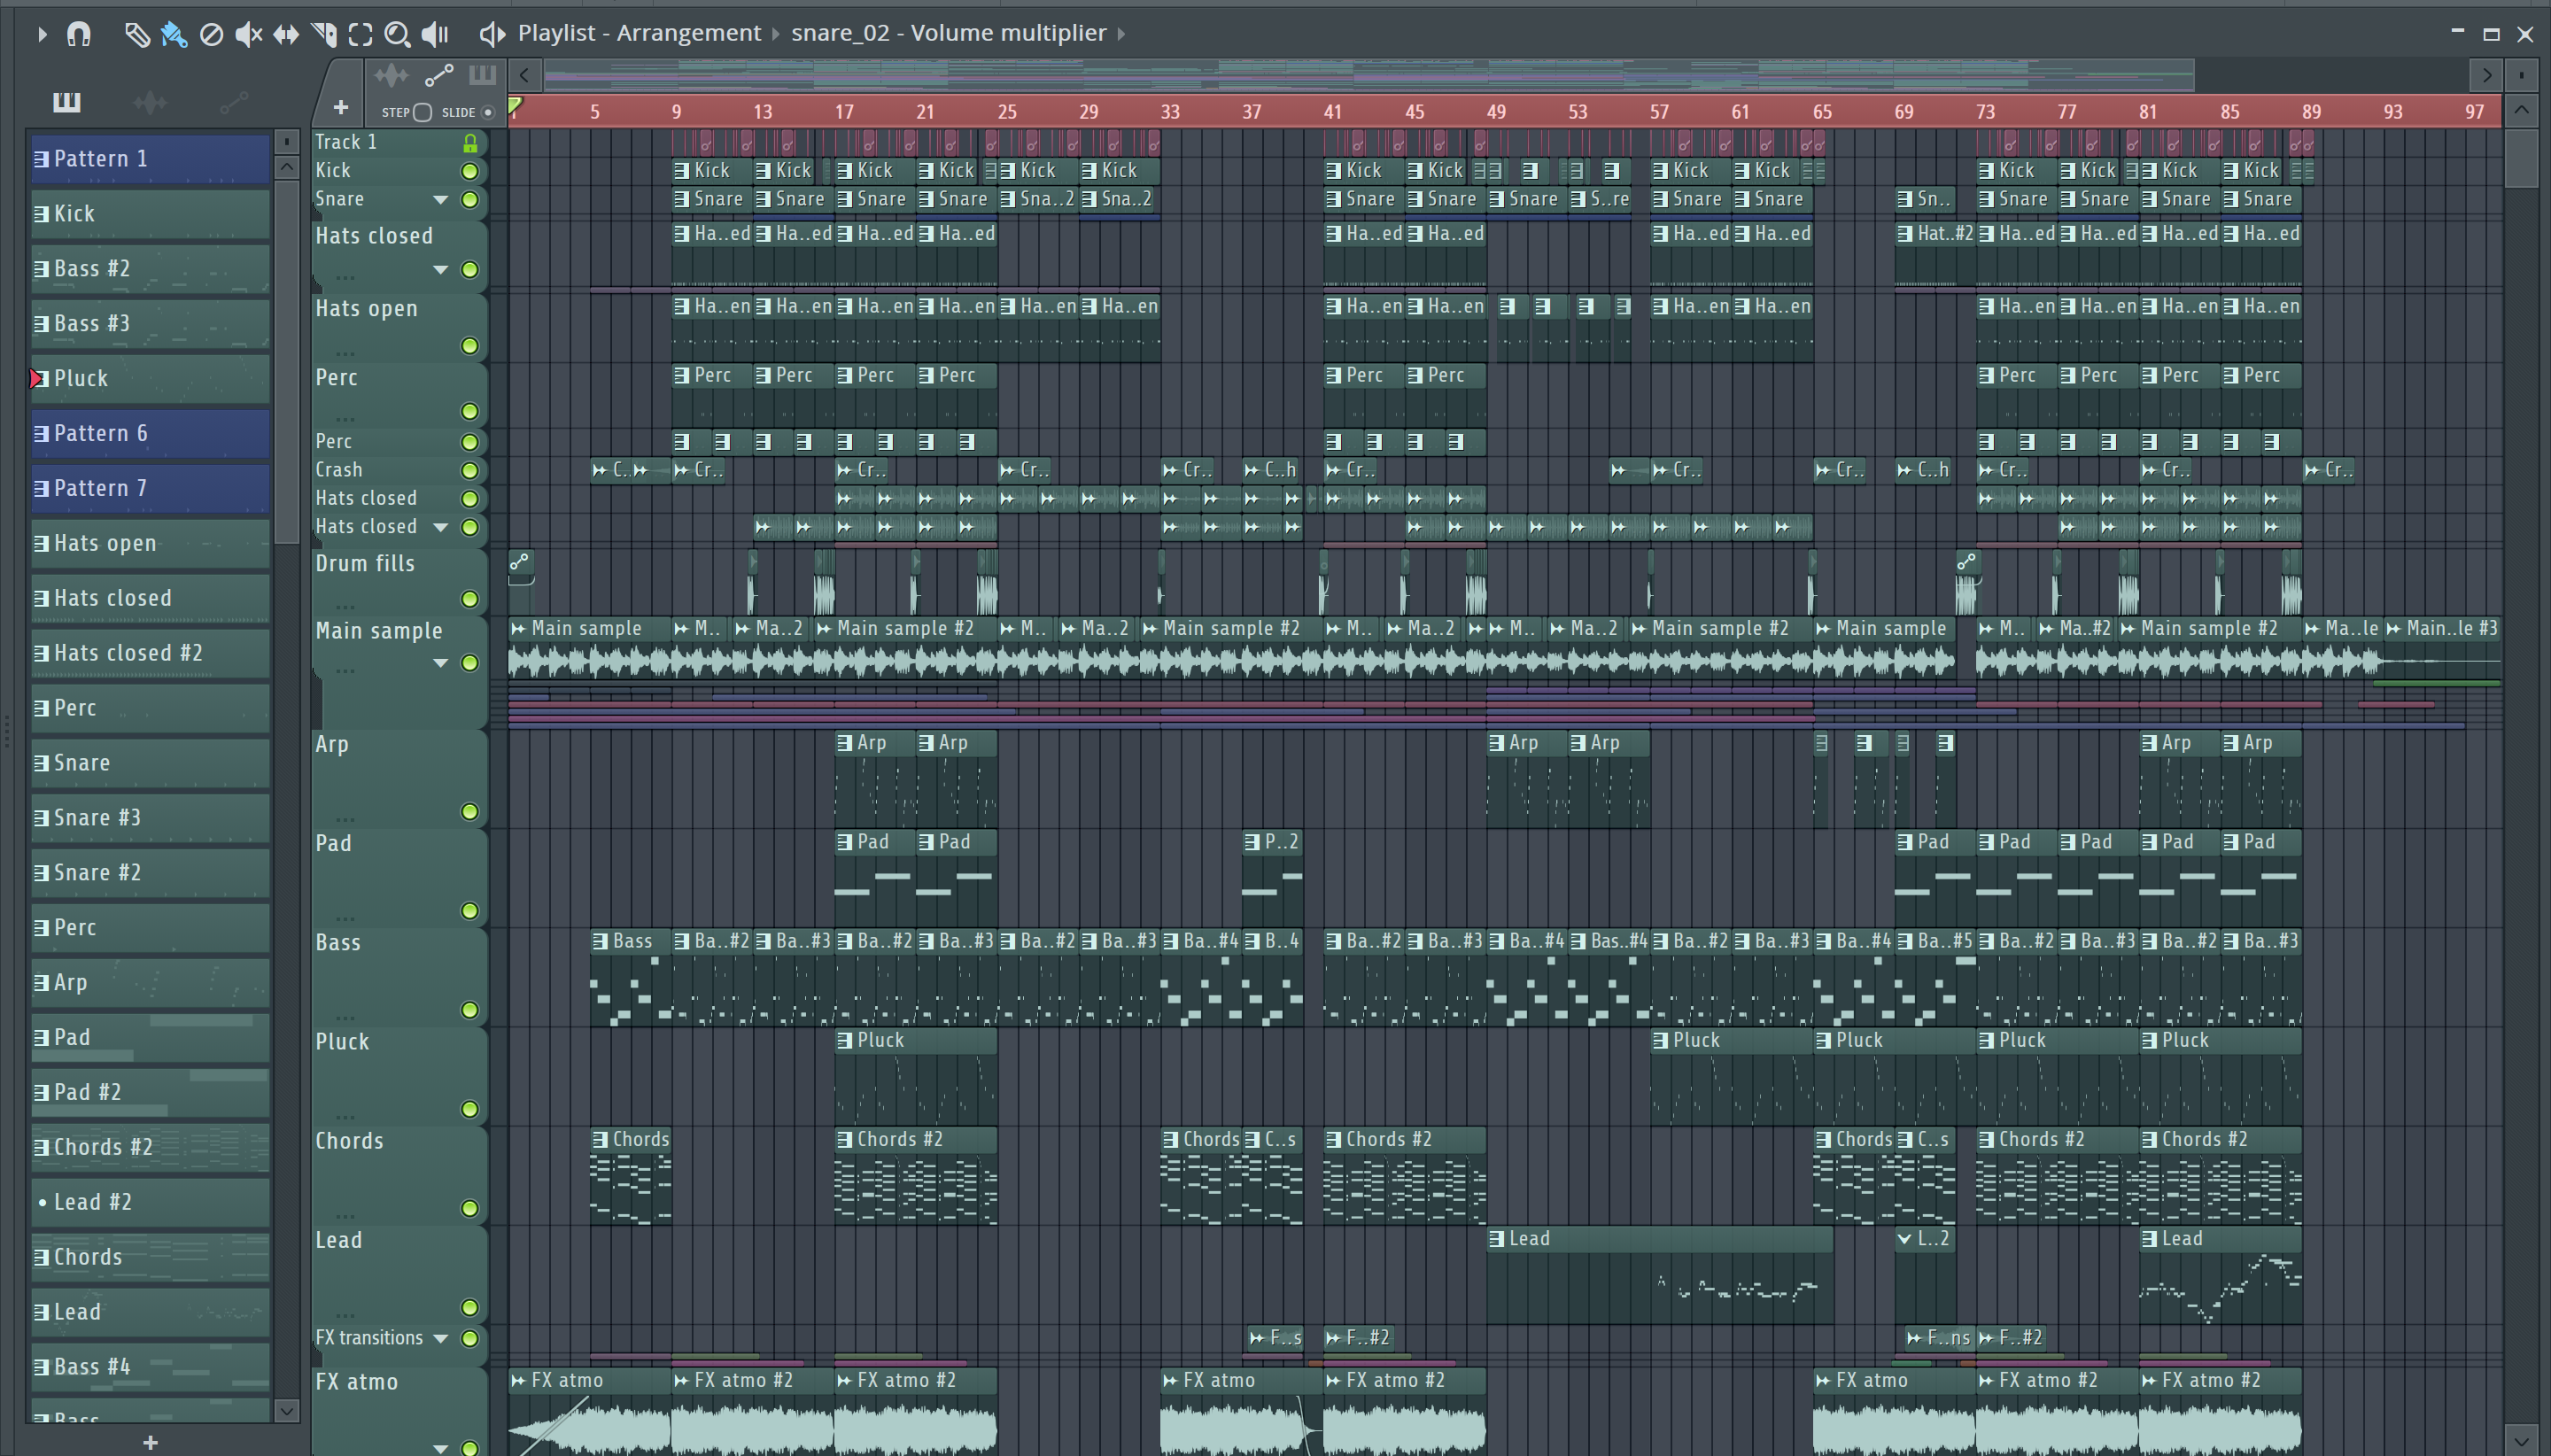Collapse the Main sample track arrow
The image size is (2551, 1456).
(440, 663)
